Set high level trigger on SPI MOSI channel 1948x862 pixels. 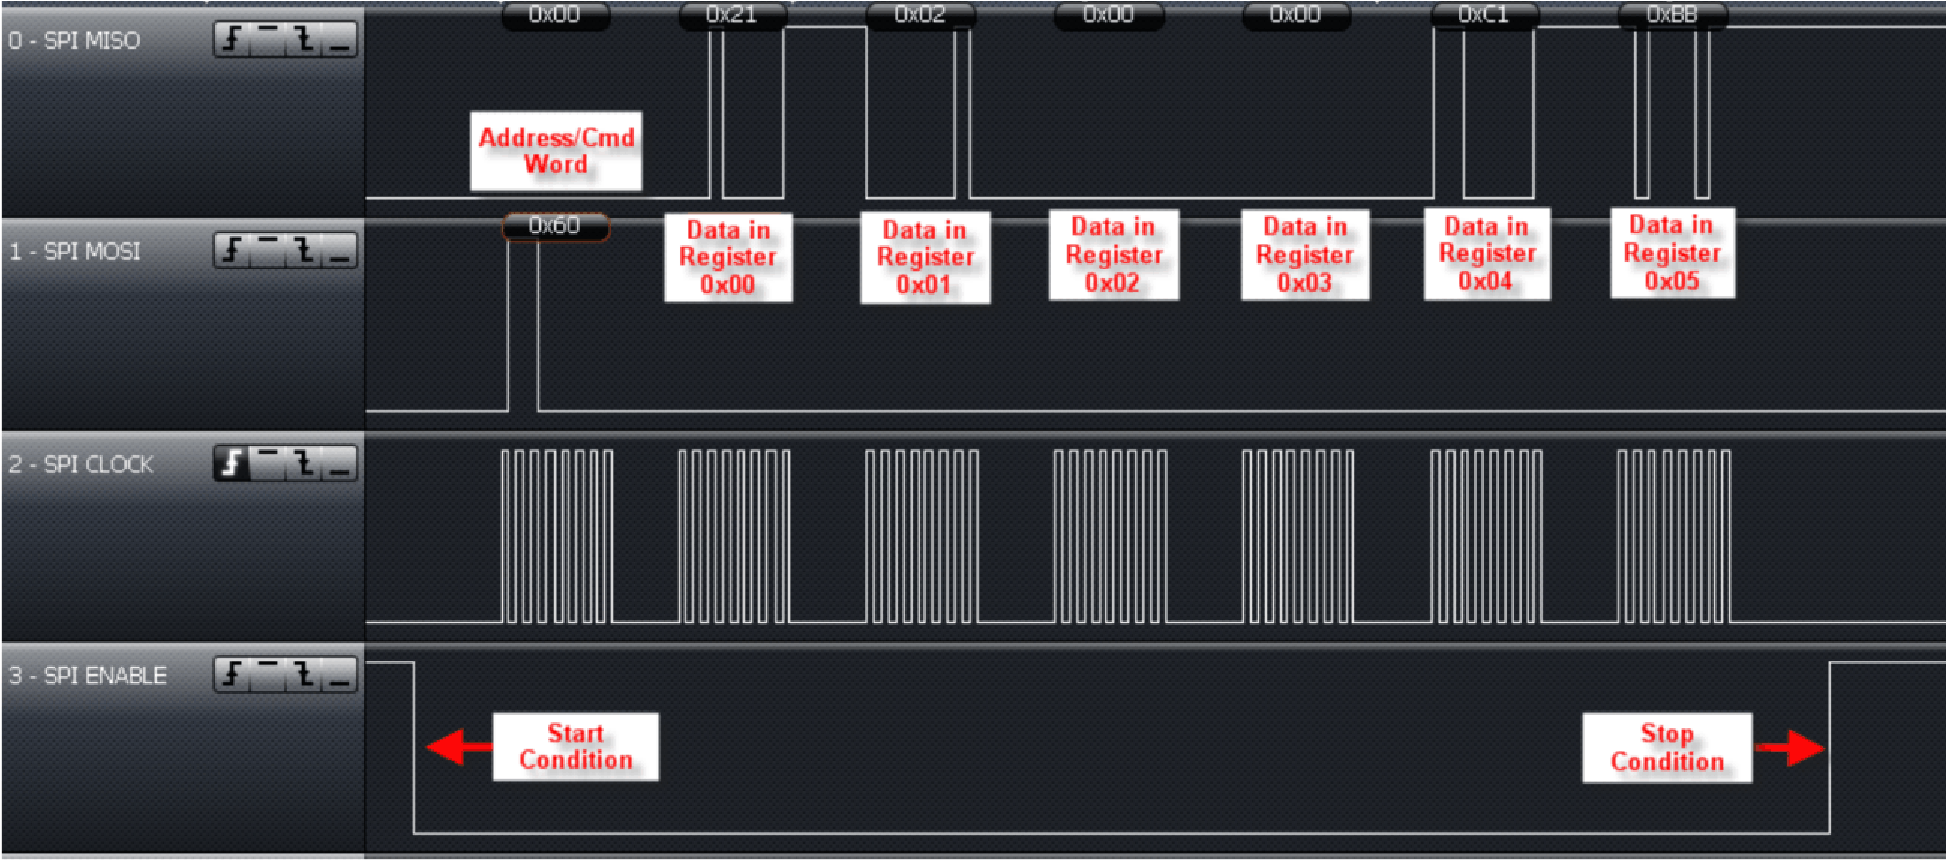pos(267,251)
